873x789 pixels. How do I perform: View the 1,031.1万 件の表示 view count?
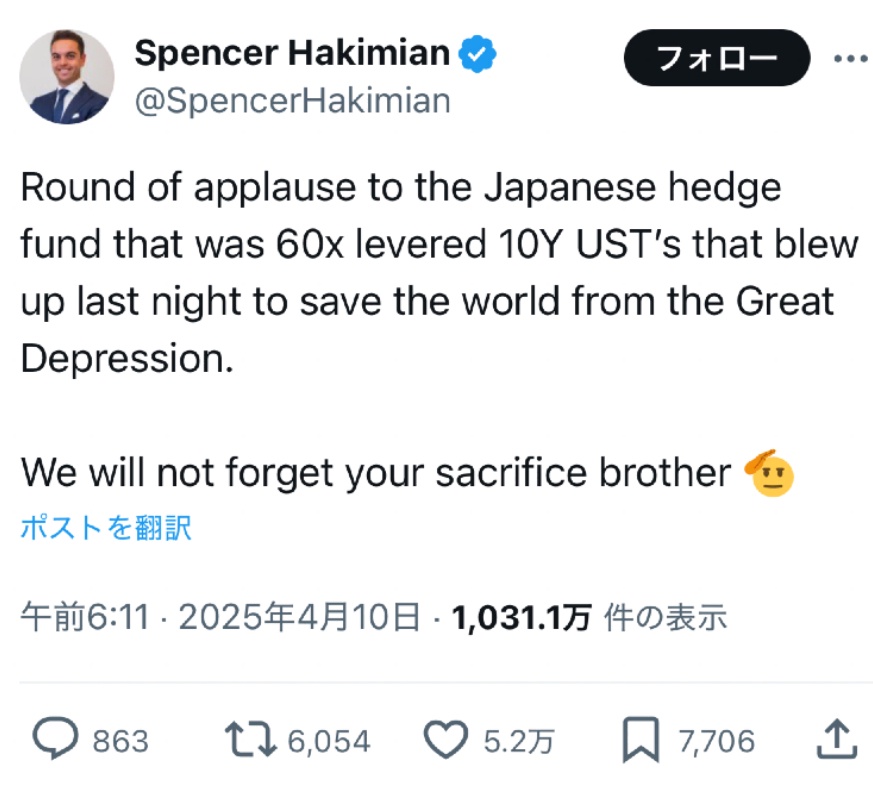pyautogui.click(x=589, y=618)
